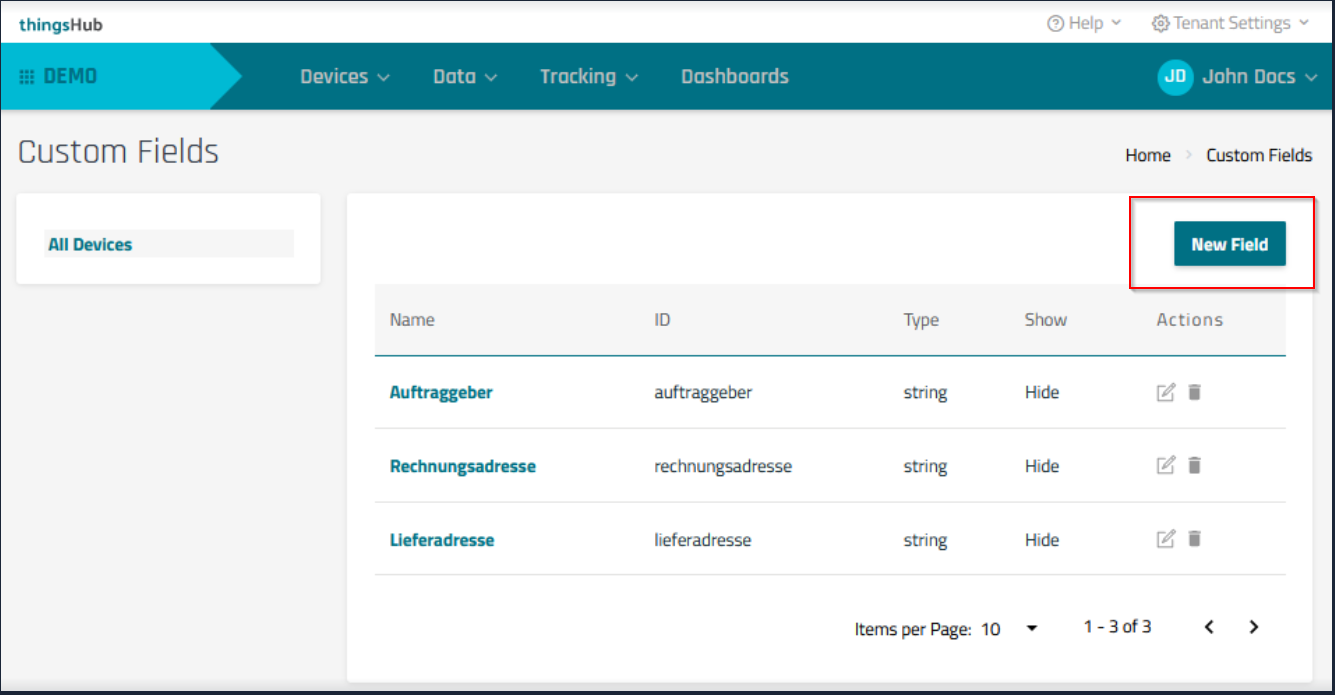Edit the Lieferadresse custom field

coord(1165,539)
